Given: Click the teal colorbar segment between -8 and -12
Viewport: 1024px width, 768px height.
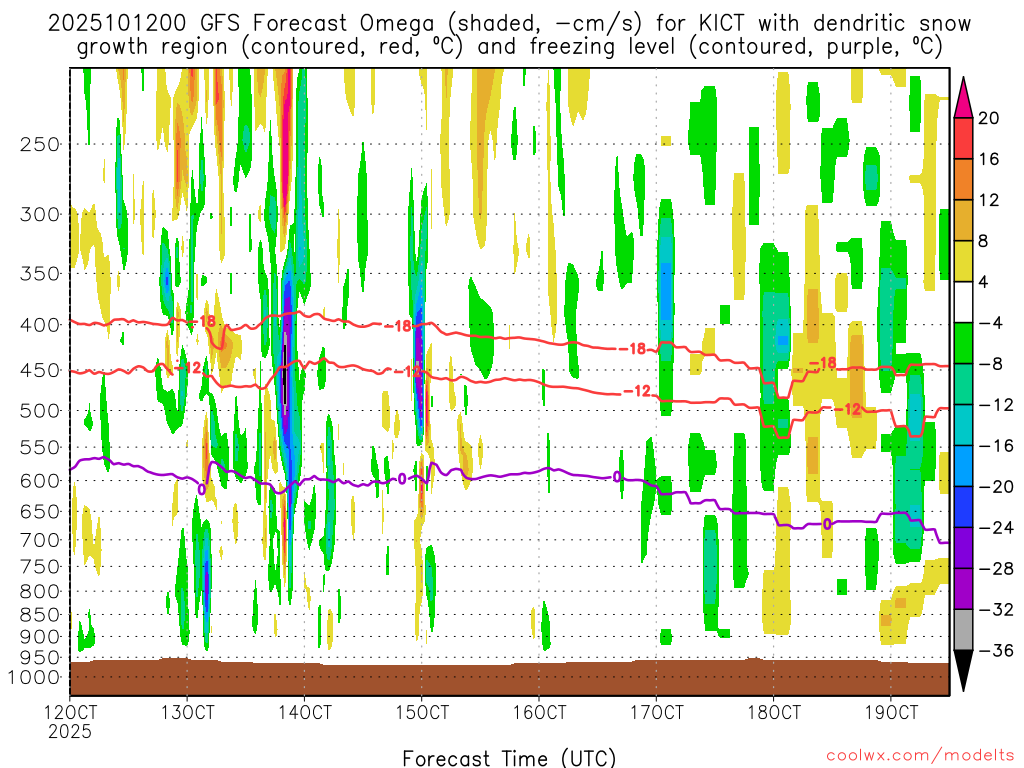Looking at the screenshot, I should coord(963,384).
